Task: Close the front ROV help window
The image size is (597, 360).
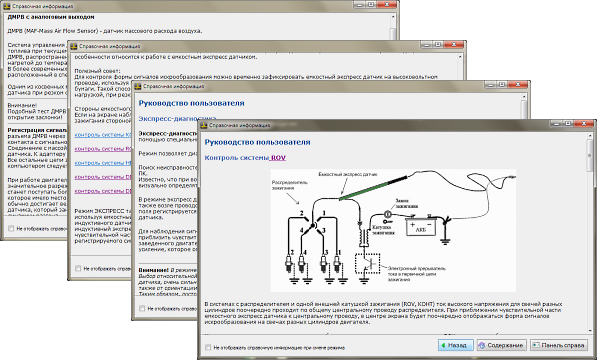Action: tap(584, 123)
